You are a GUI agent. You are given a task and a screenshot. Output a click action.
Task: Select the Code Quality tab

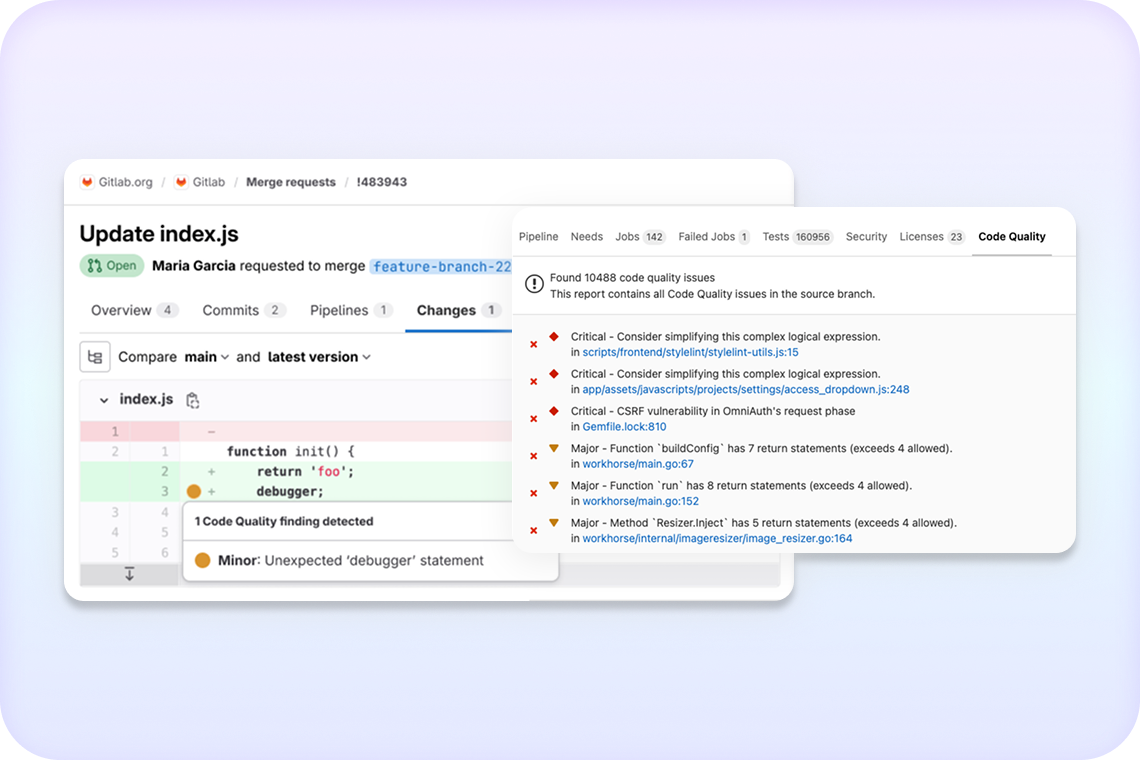[1012, 236]
